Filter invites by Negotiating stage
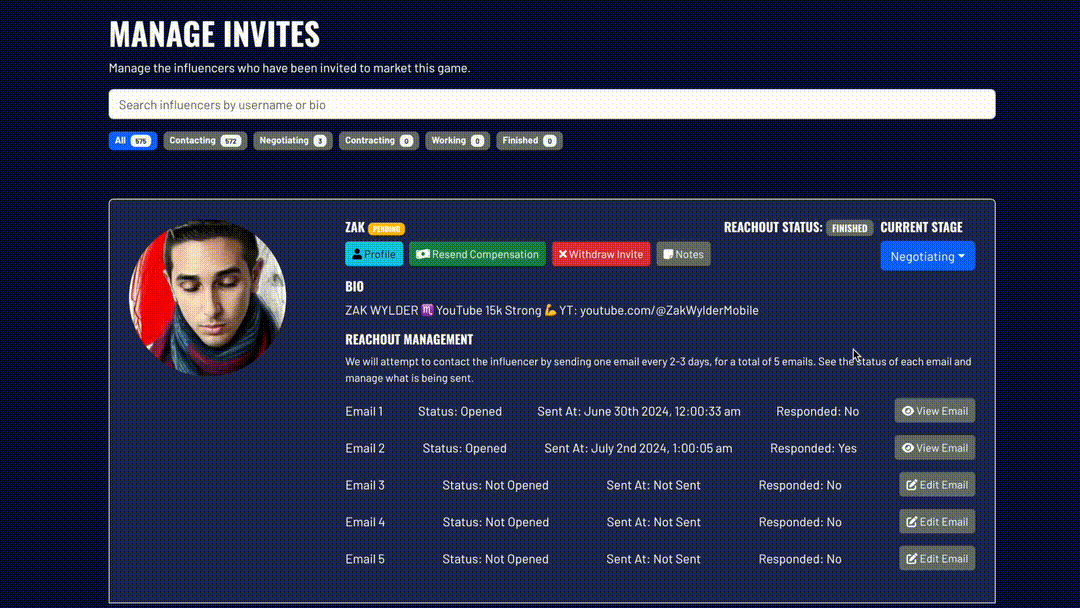Screen dimensions: 1080x608 point(292,141)
